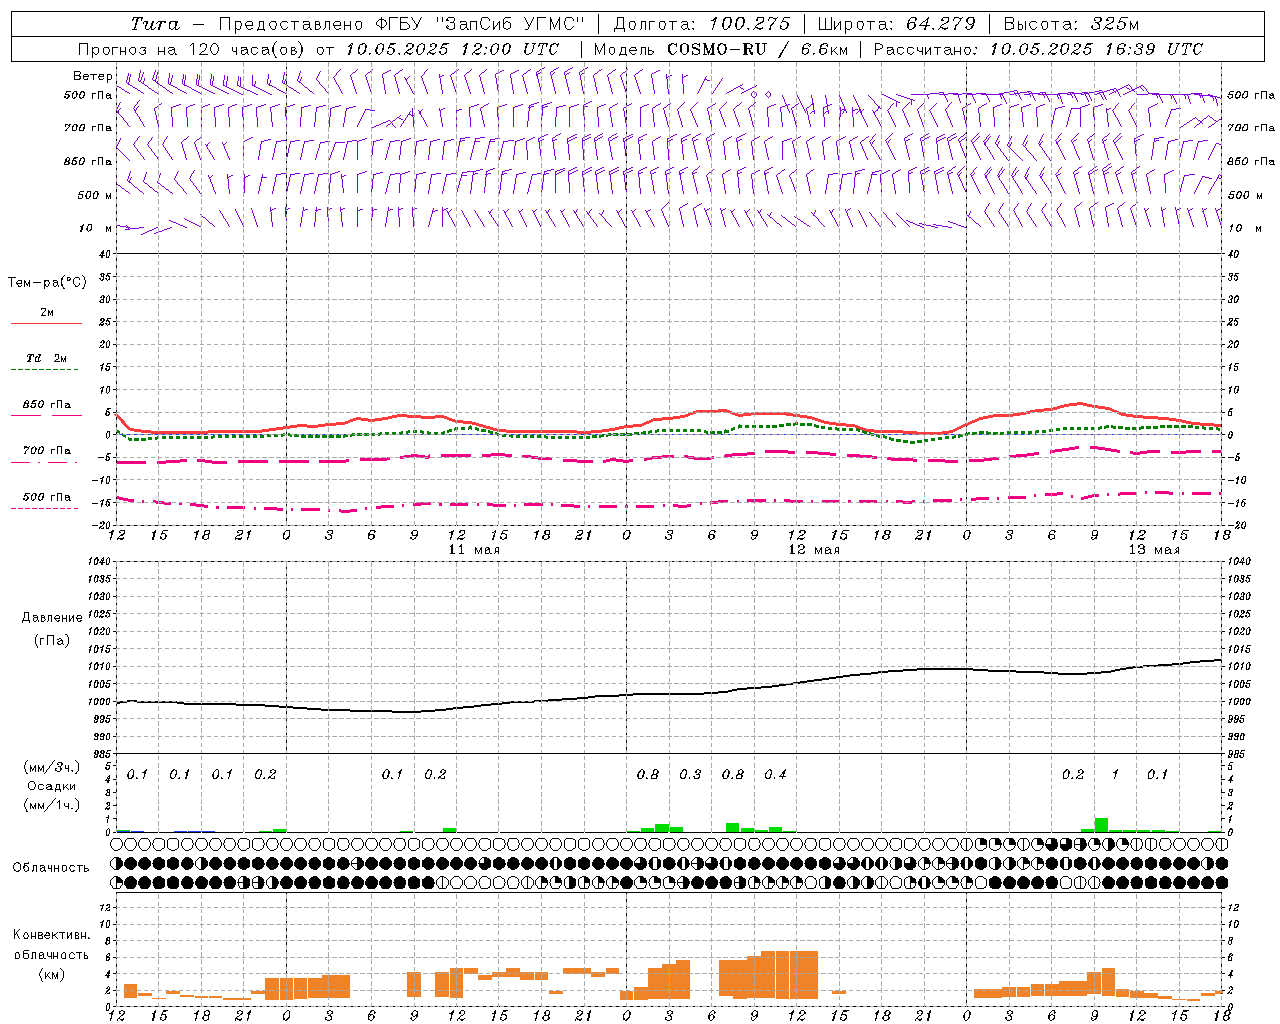Click the "Осадки" precipitation panel label
1280x1024 pixels.
click(x=51, y=786)
